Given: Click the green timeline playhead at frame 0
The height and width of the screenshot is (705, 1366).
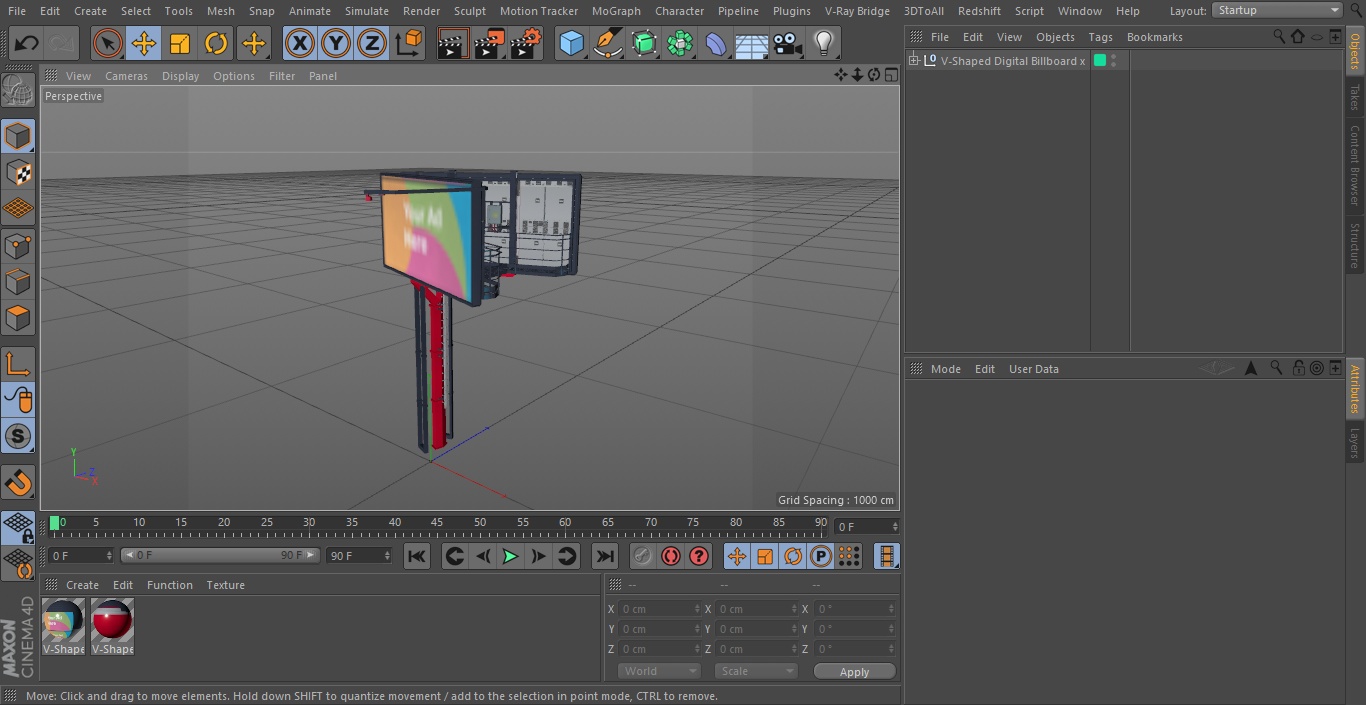Looking at the screenshot, I should tap(54, 522).
